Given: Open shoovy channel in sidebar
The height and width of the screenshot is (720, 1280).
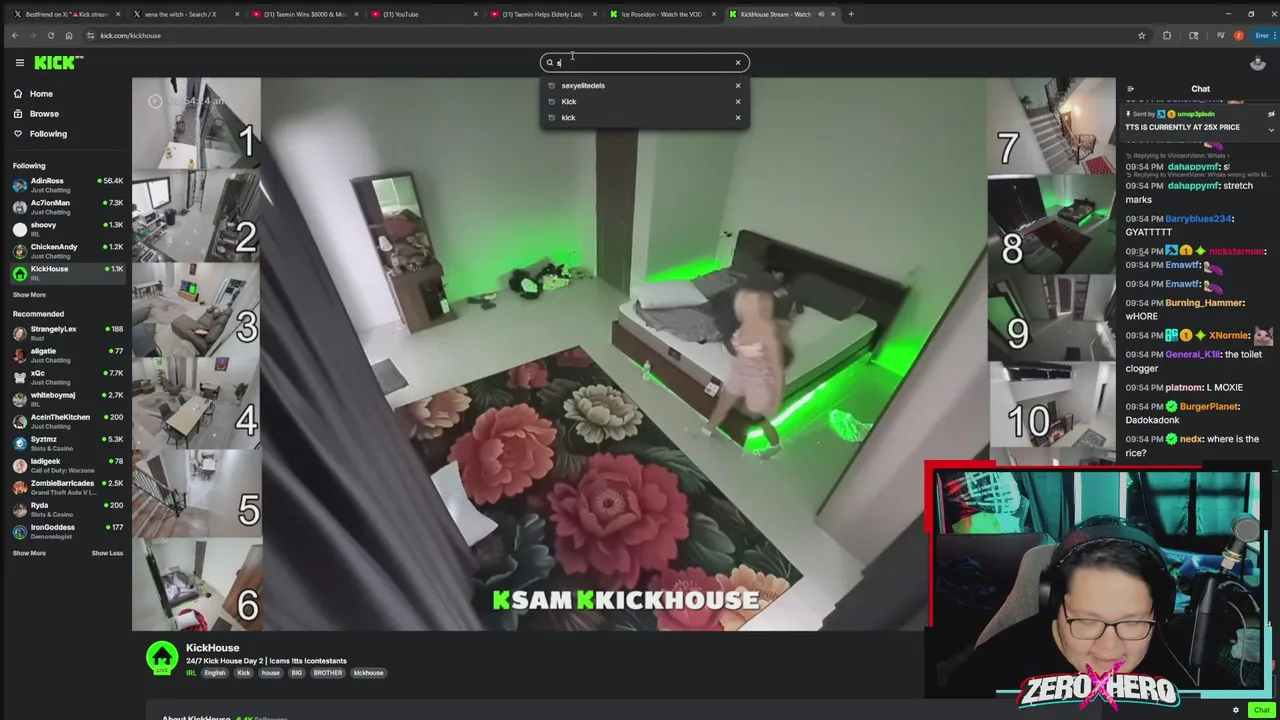Looking at the screenshot, I should point(66,228).
